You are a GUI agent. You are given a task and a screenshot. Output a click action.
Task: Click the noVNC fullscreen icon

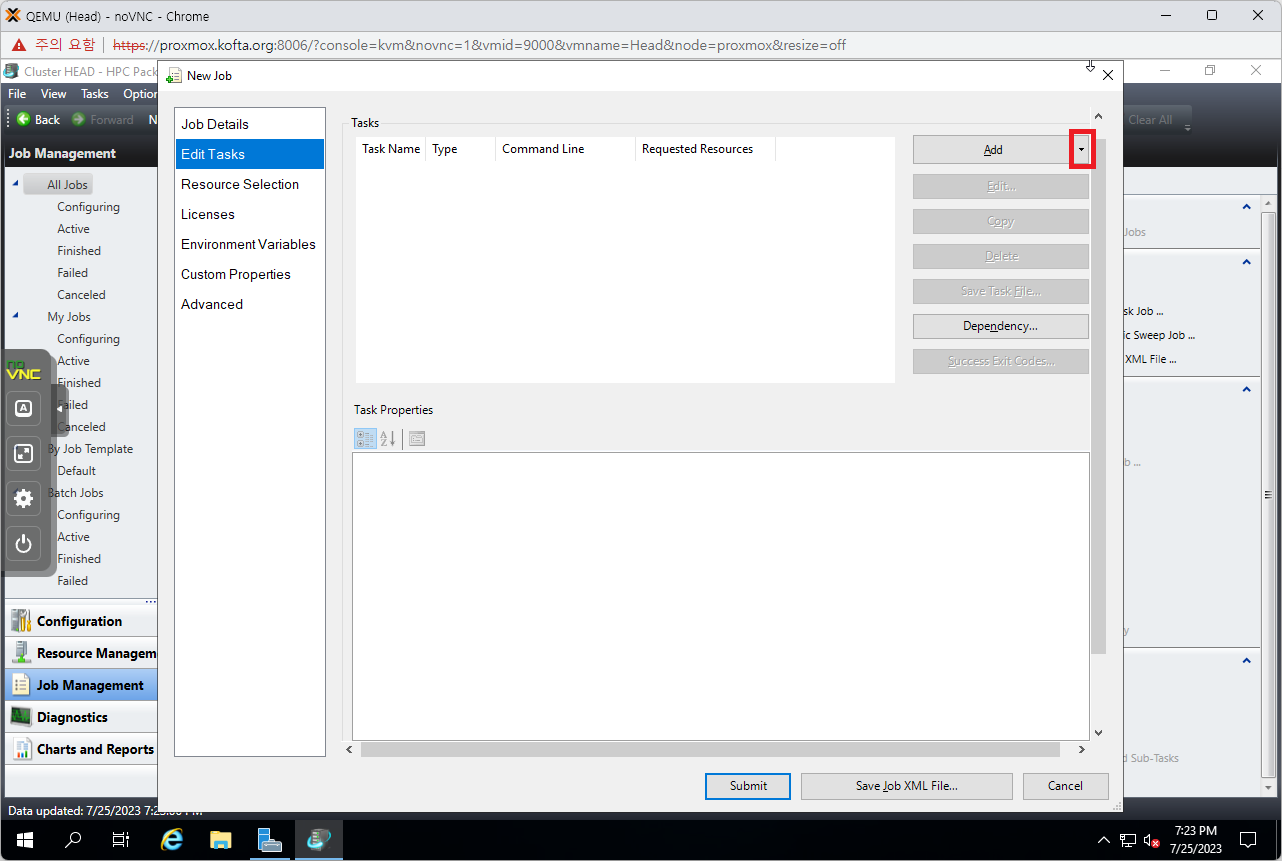pyautogui.click(x=24, y=453)
